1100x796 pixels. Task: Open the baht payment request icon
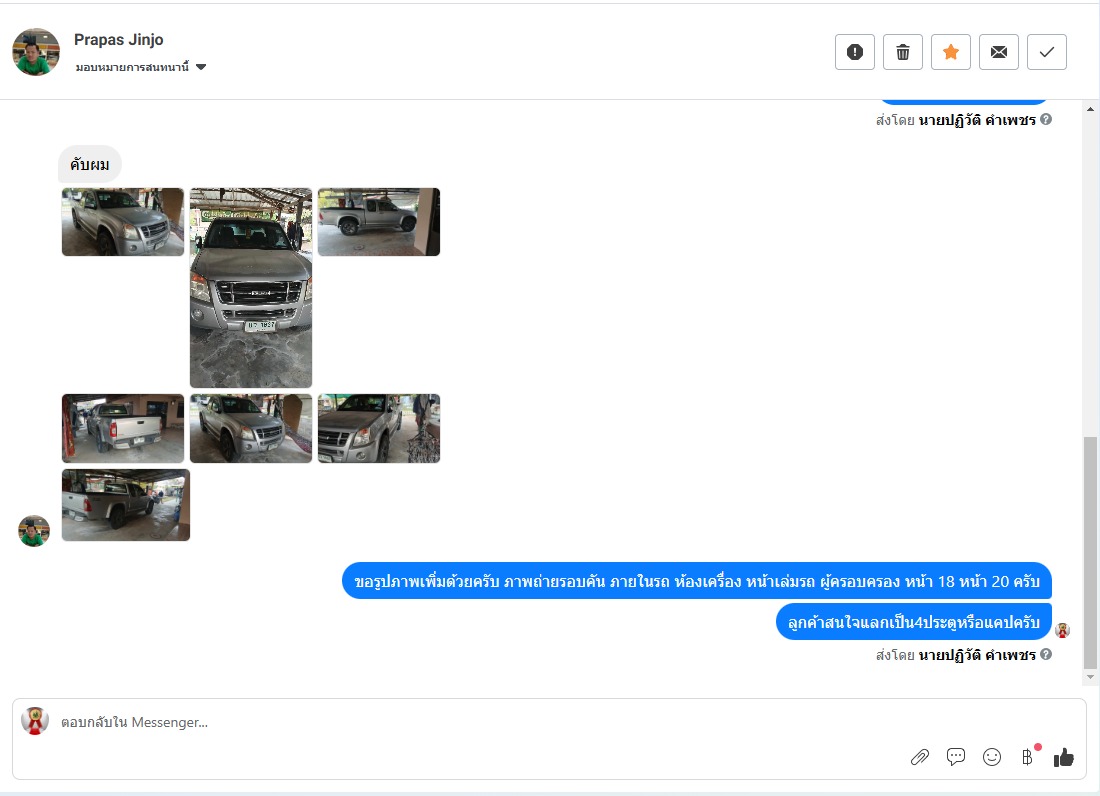(x=1027, y=757)
